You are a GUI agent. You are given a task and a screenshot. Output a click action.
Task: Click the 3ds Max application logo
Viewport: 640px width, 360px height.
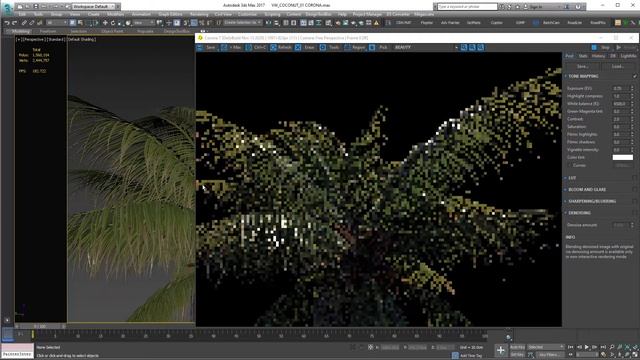7,8
